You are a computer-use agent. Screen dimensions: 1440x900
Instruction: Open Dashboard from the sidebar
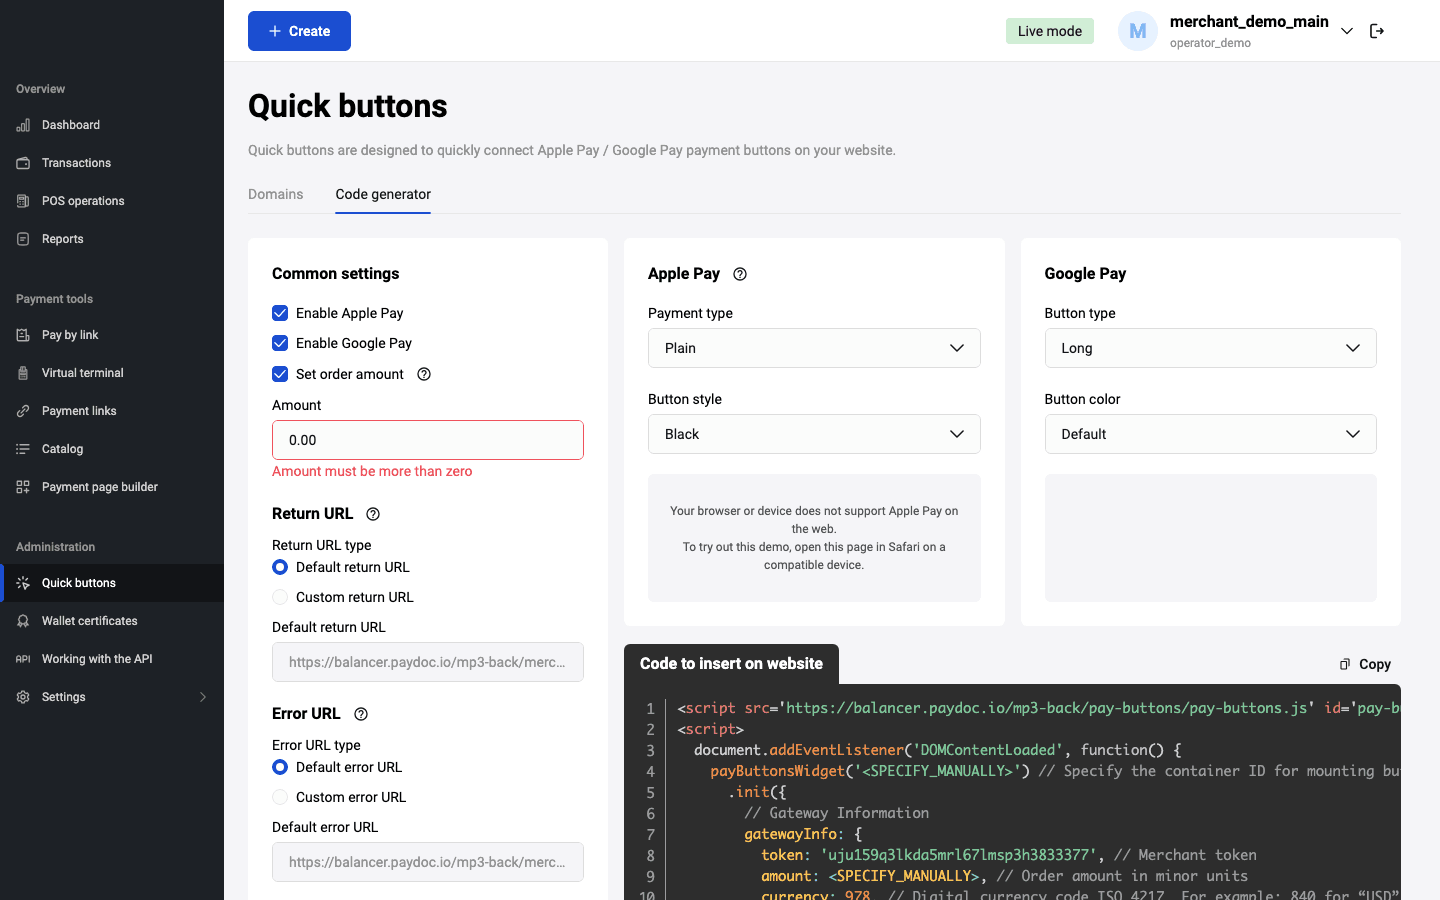coord(112,125)
